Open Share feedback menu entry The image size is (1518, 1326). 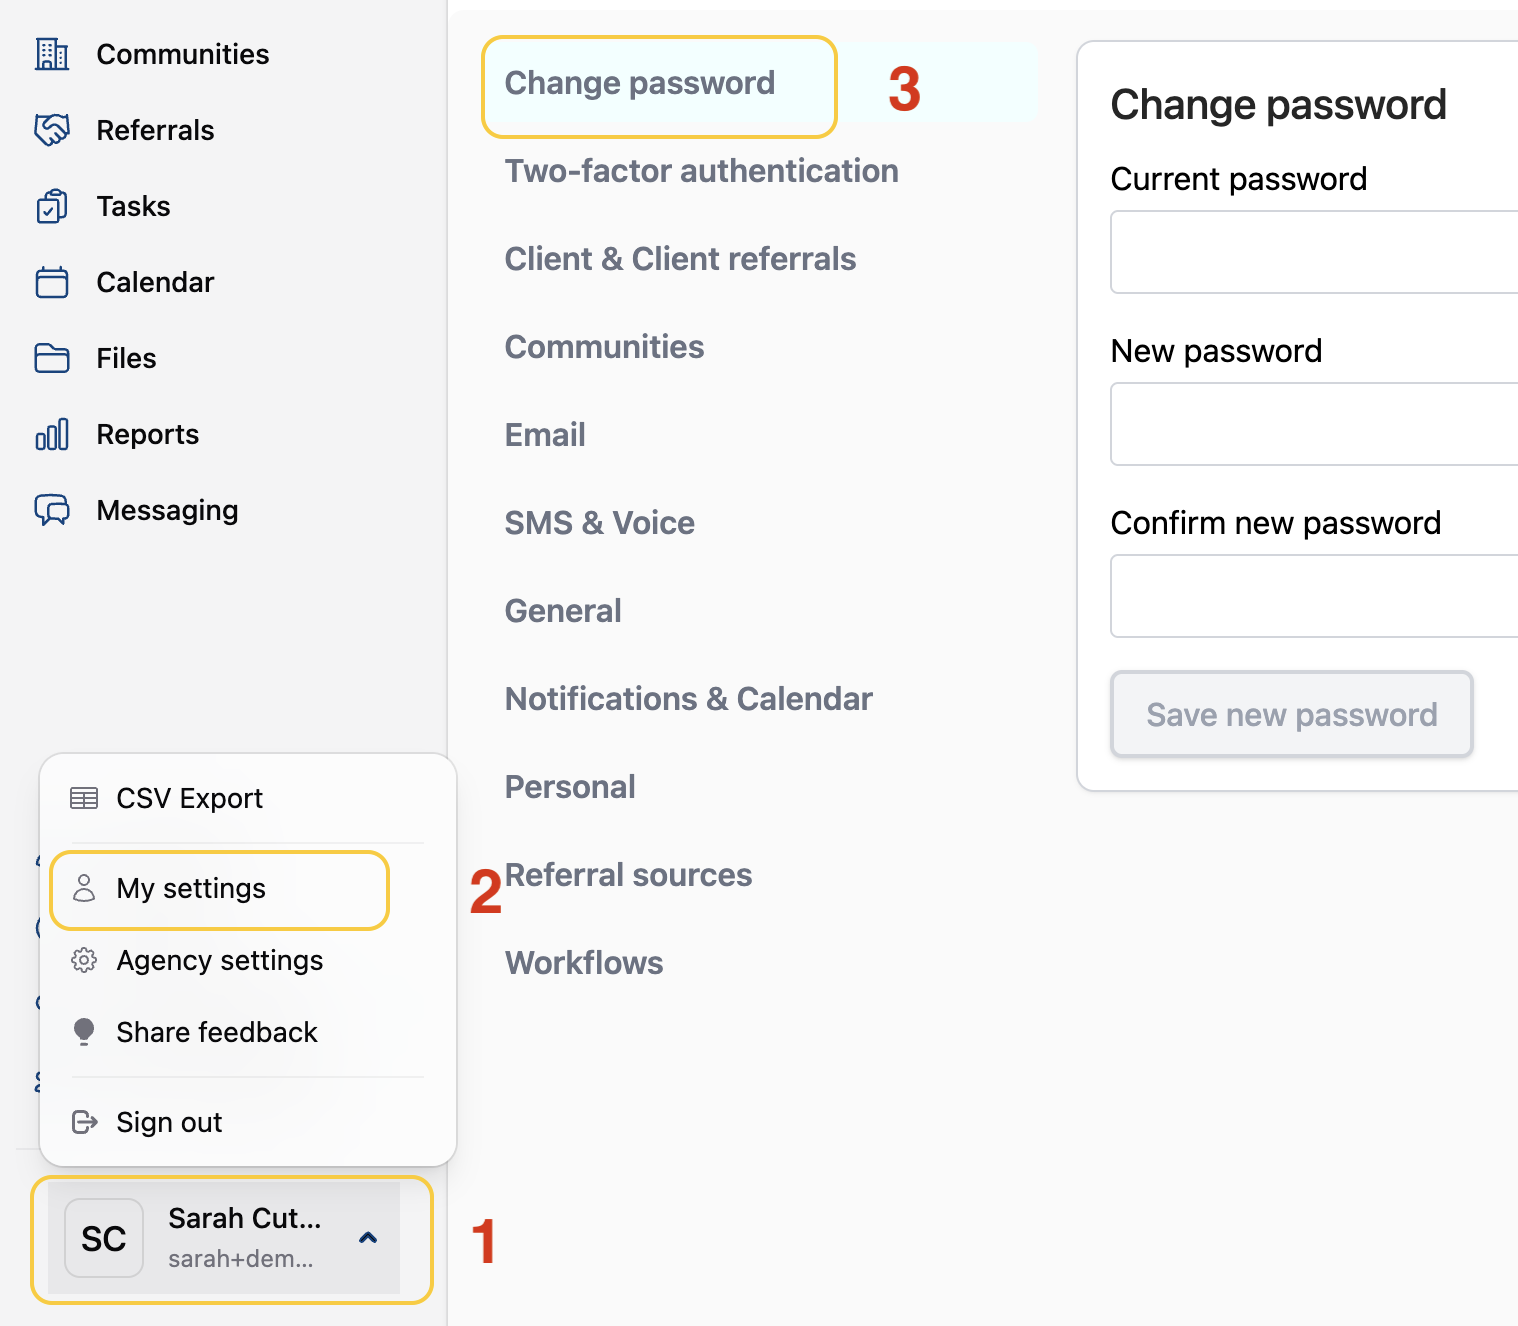(216, 1032)
